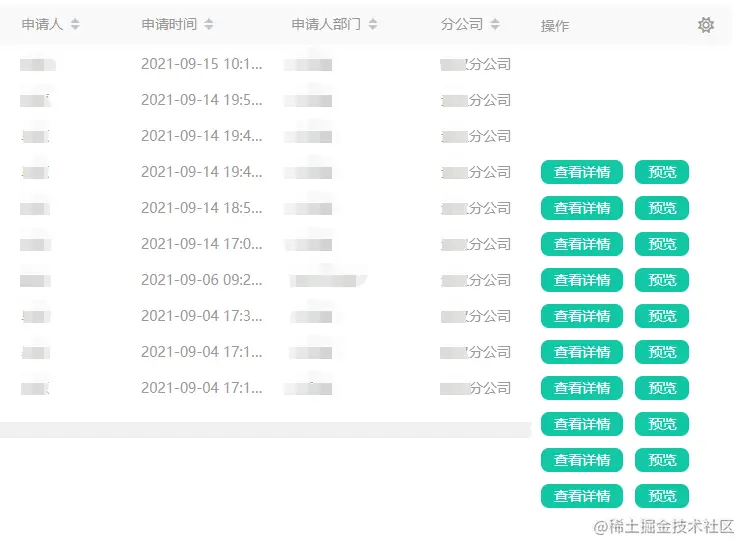Select the 2021-09-06 09:2... time cell
751x552 pixels.
[202, 280]
